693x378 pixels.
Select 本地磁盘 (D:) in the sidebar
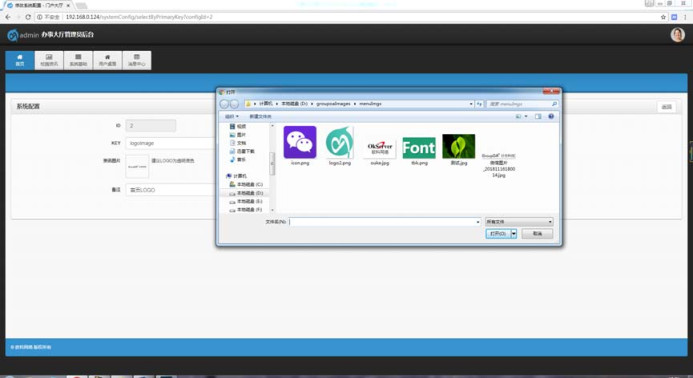pos(246,193)
